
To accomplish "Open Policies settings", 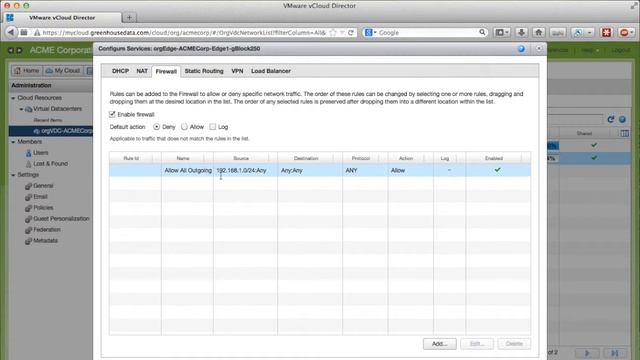I will click(43, 208).
